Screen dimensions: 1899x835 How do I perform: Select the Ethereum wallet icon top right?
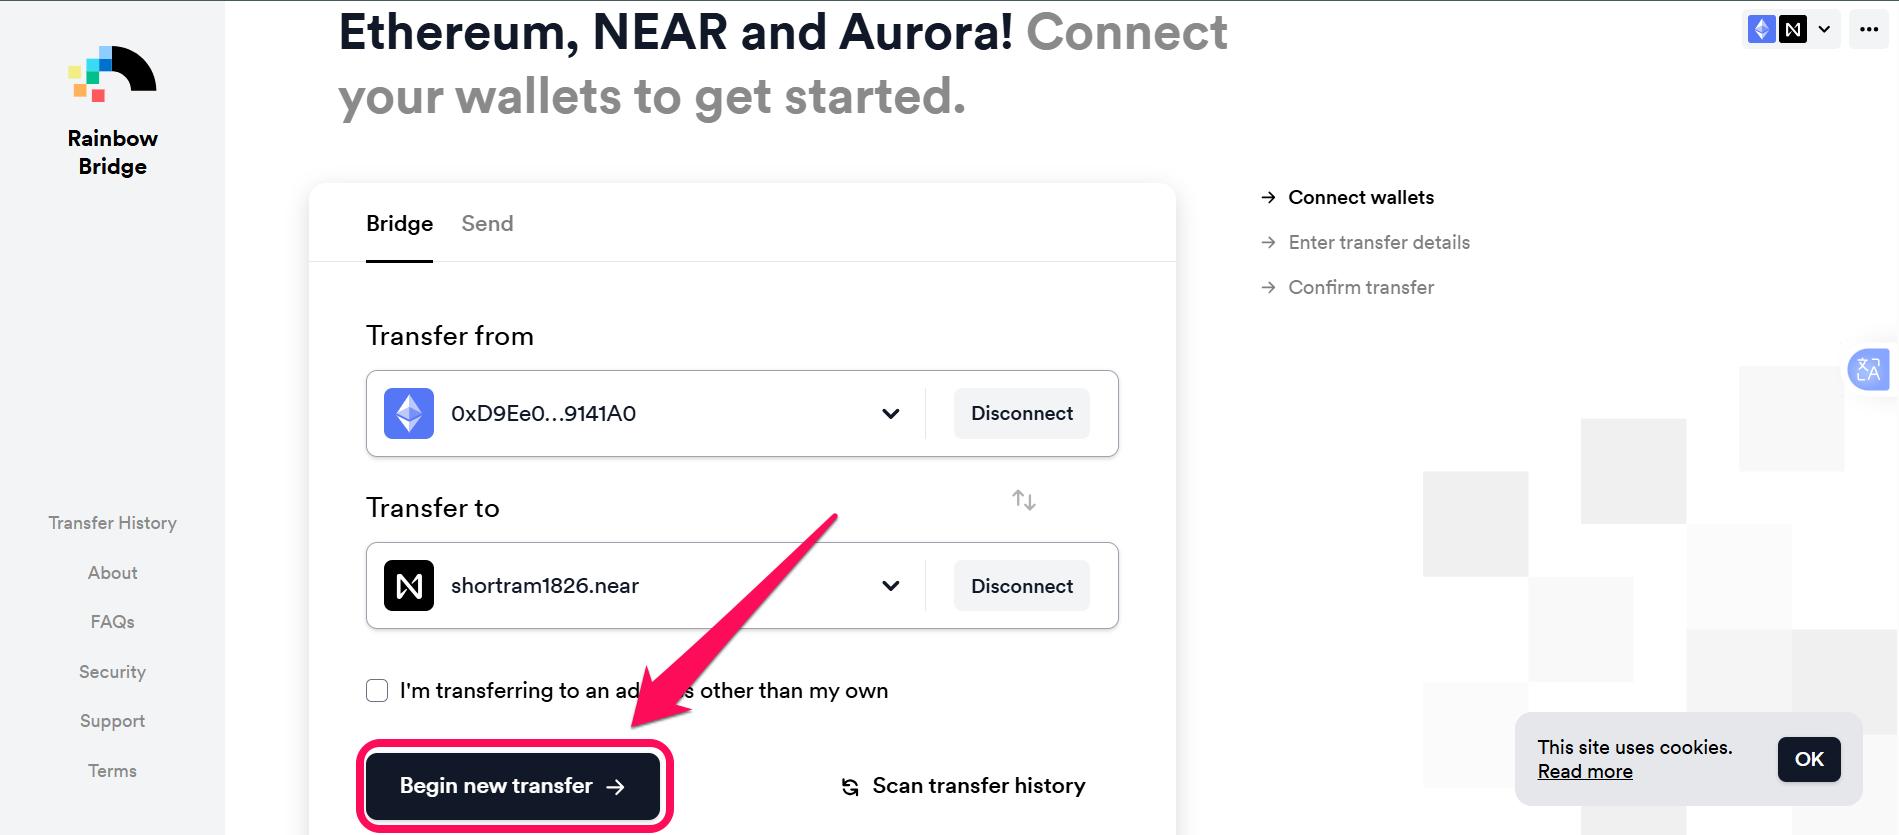[1764, 29]
